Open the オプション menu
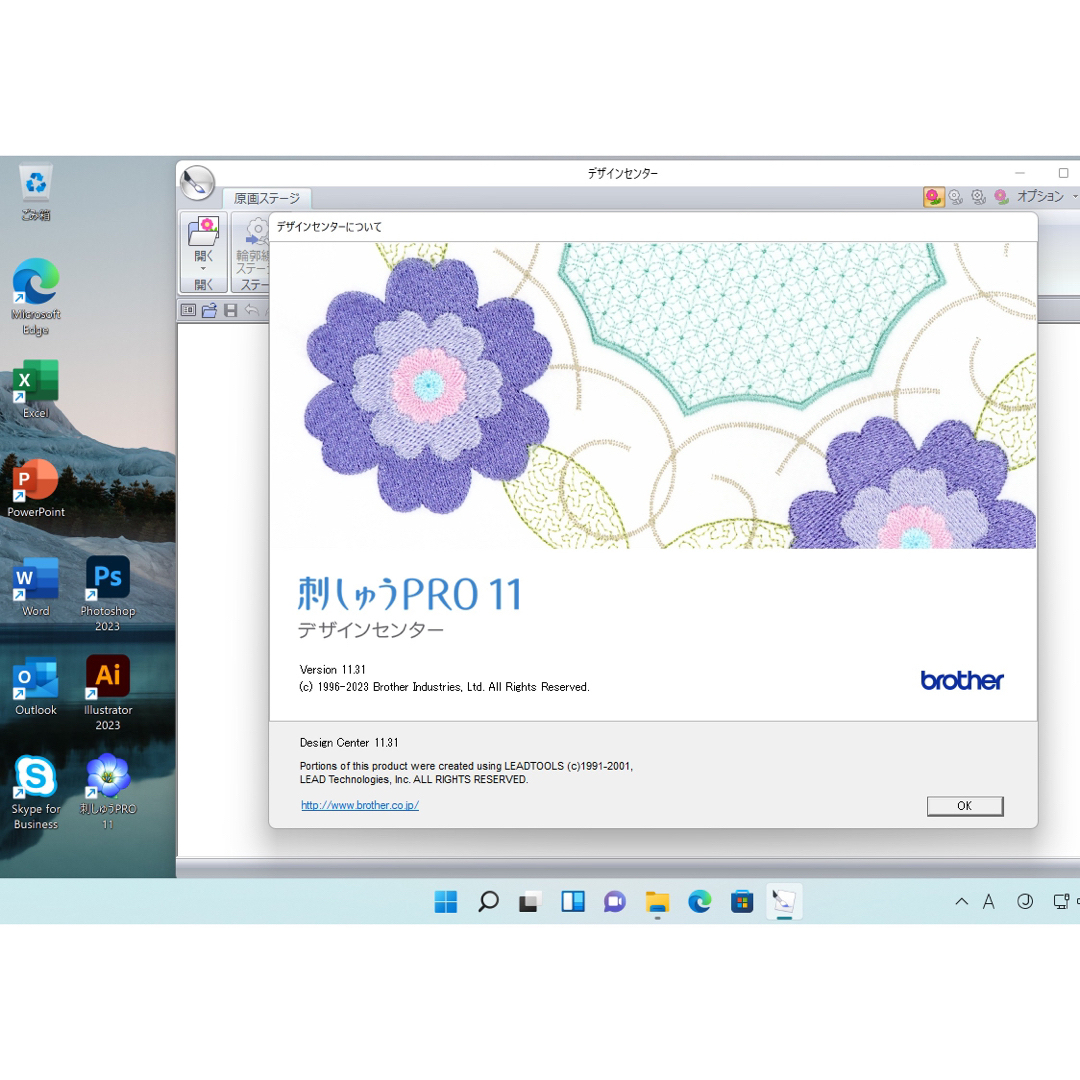This screenshot has height=1080, width=1080. 1041,197
